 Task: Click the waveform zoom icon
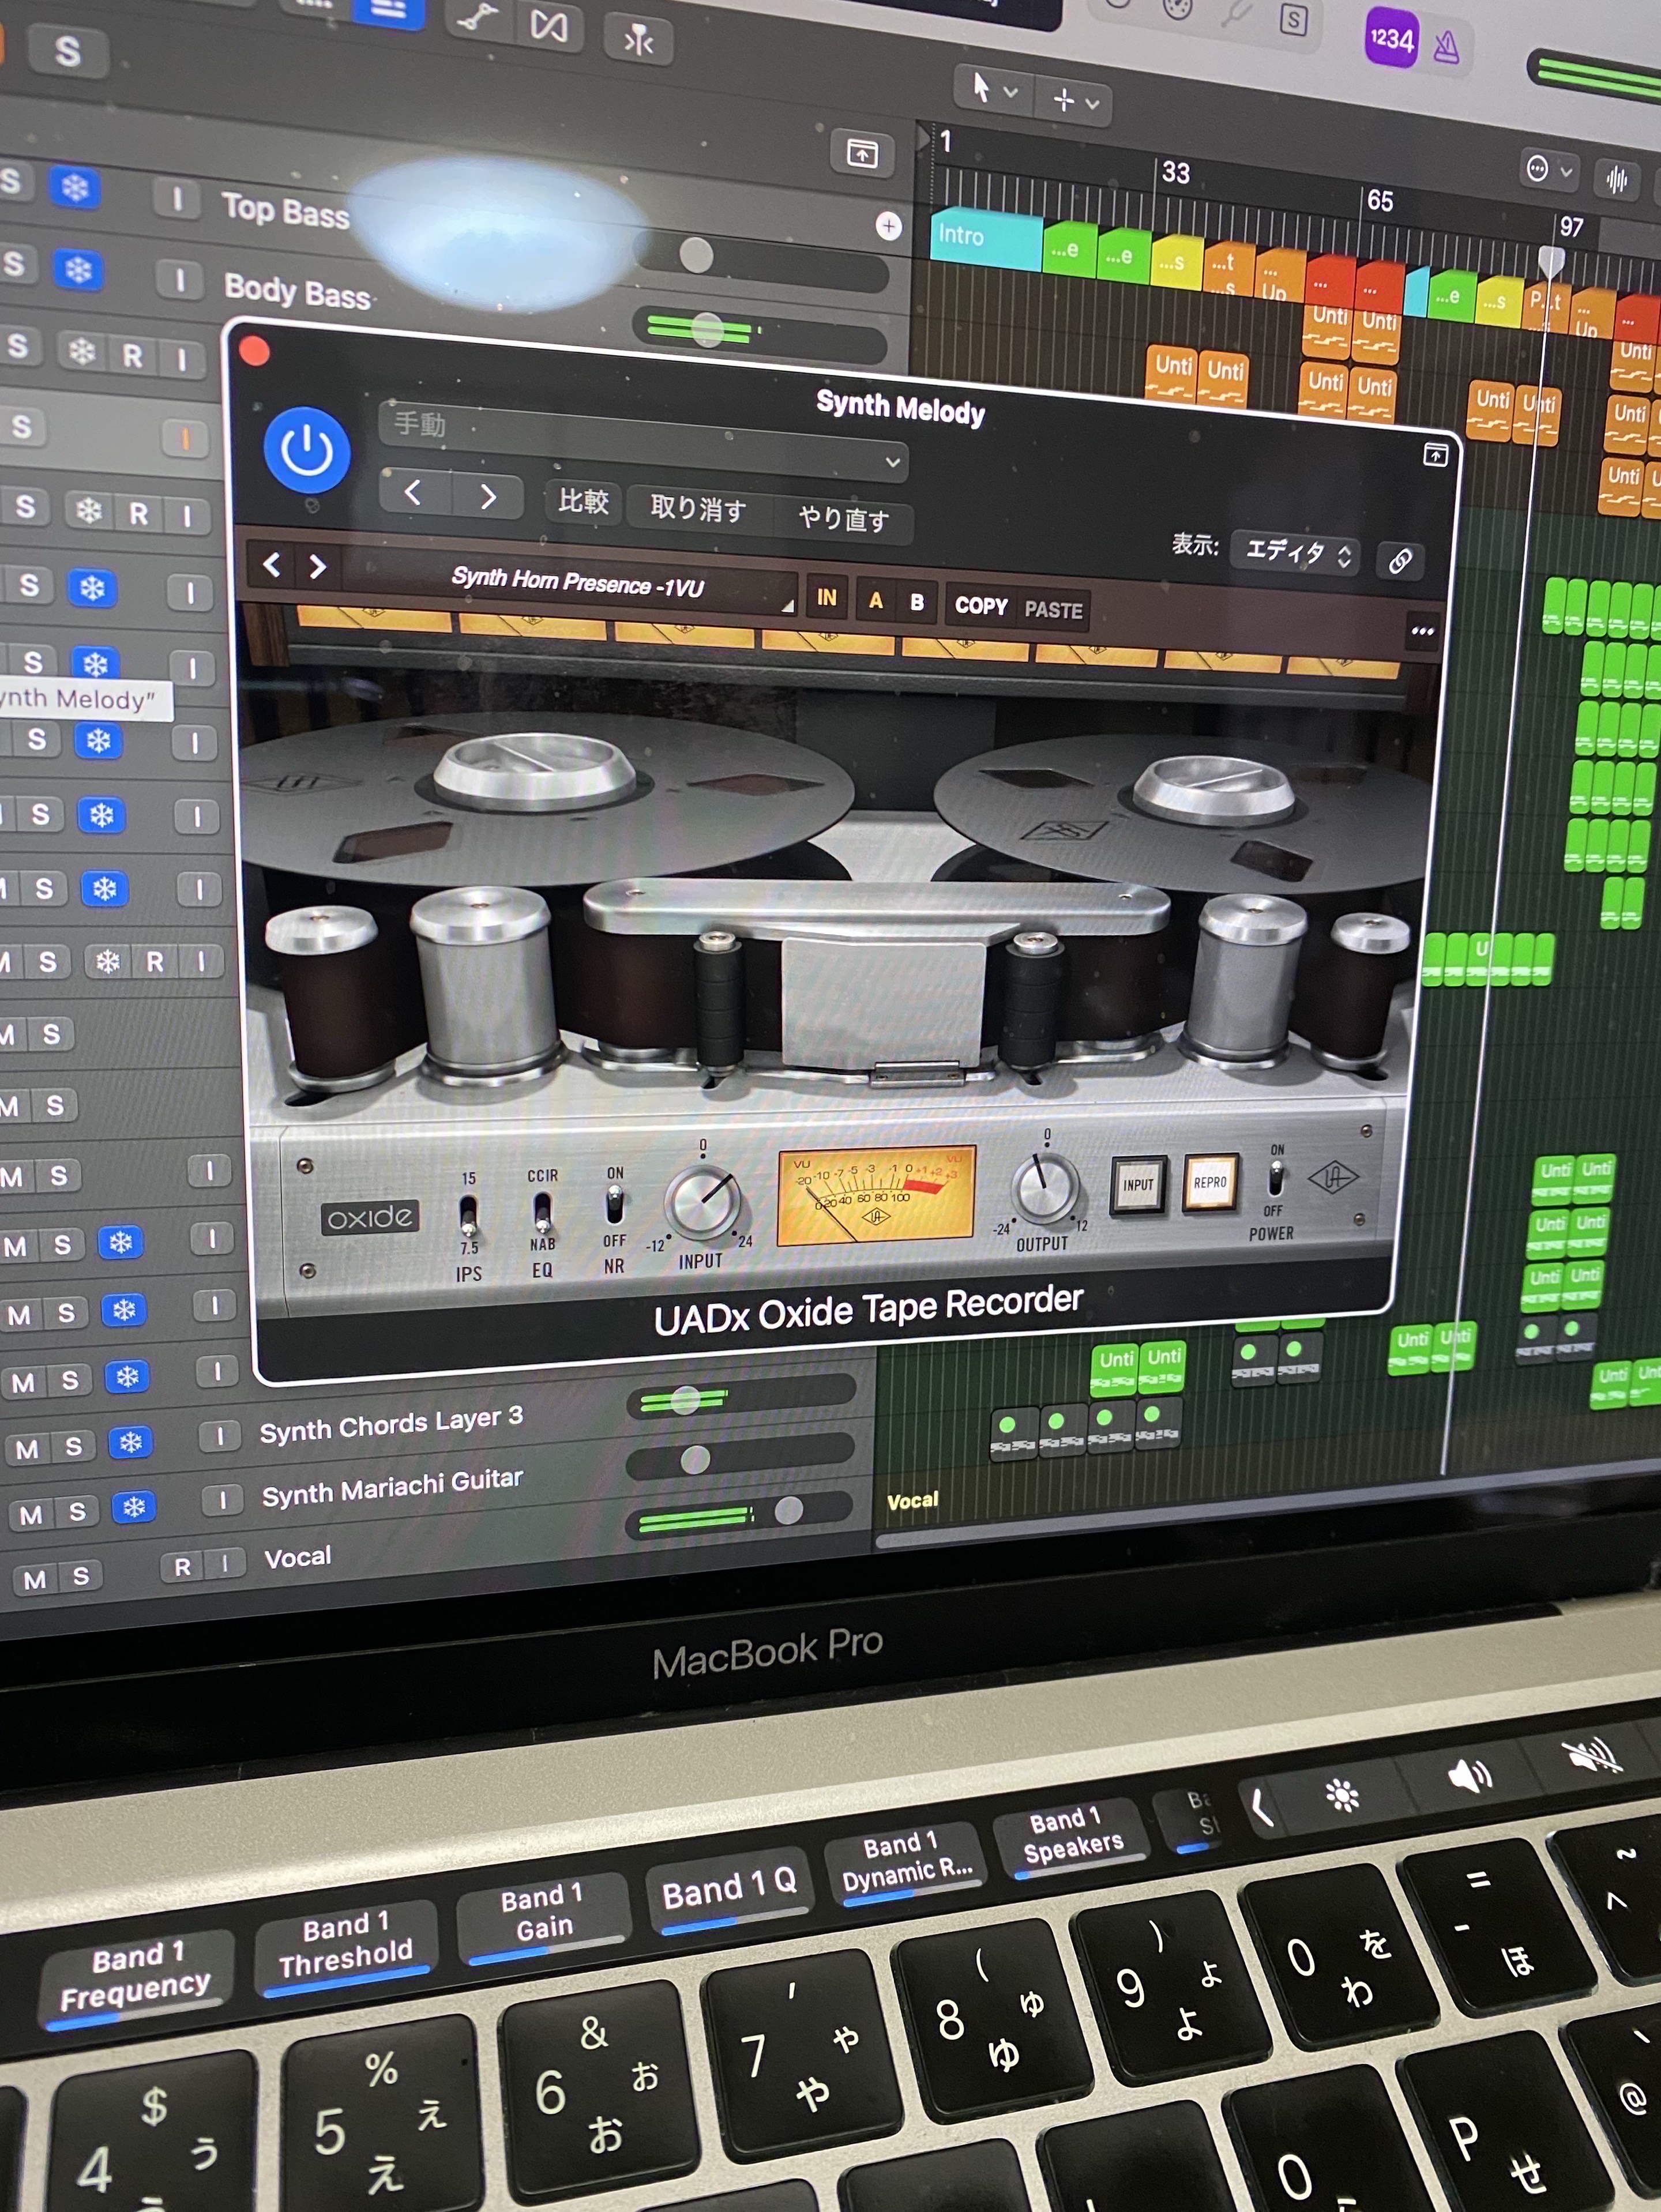click(1616, 178)
